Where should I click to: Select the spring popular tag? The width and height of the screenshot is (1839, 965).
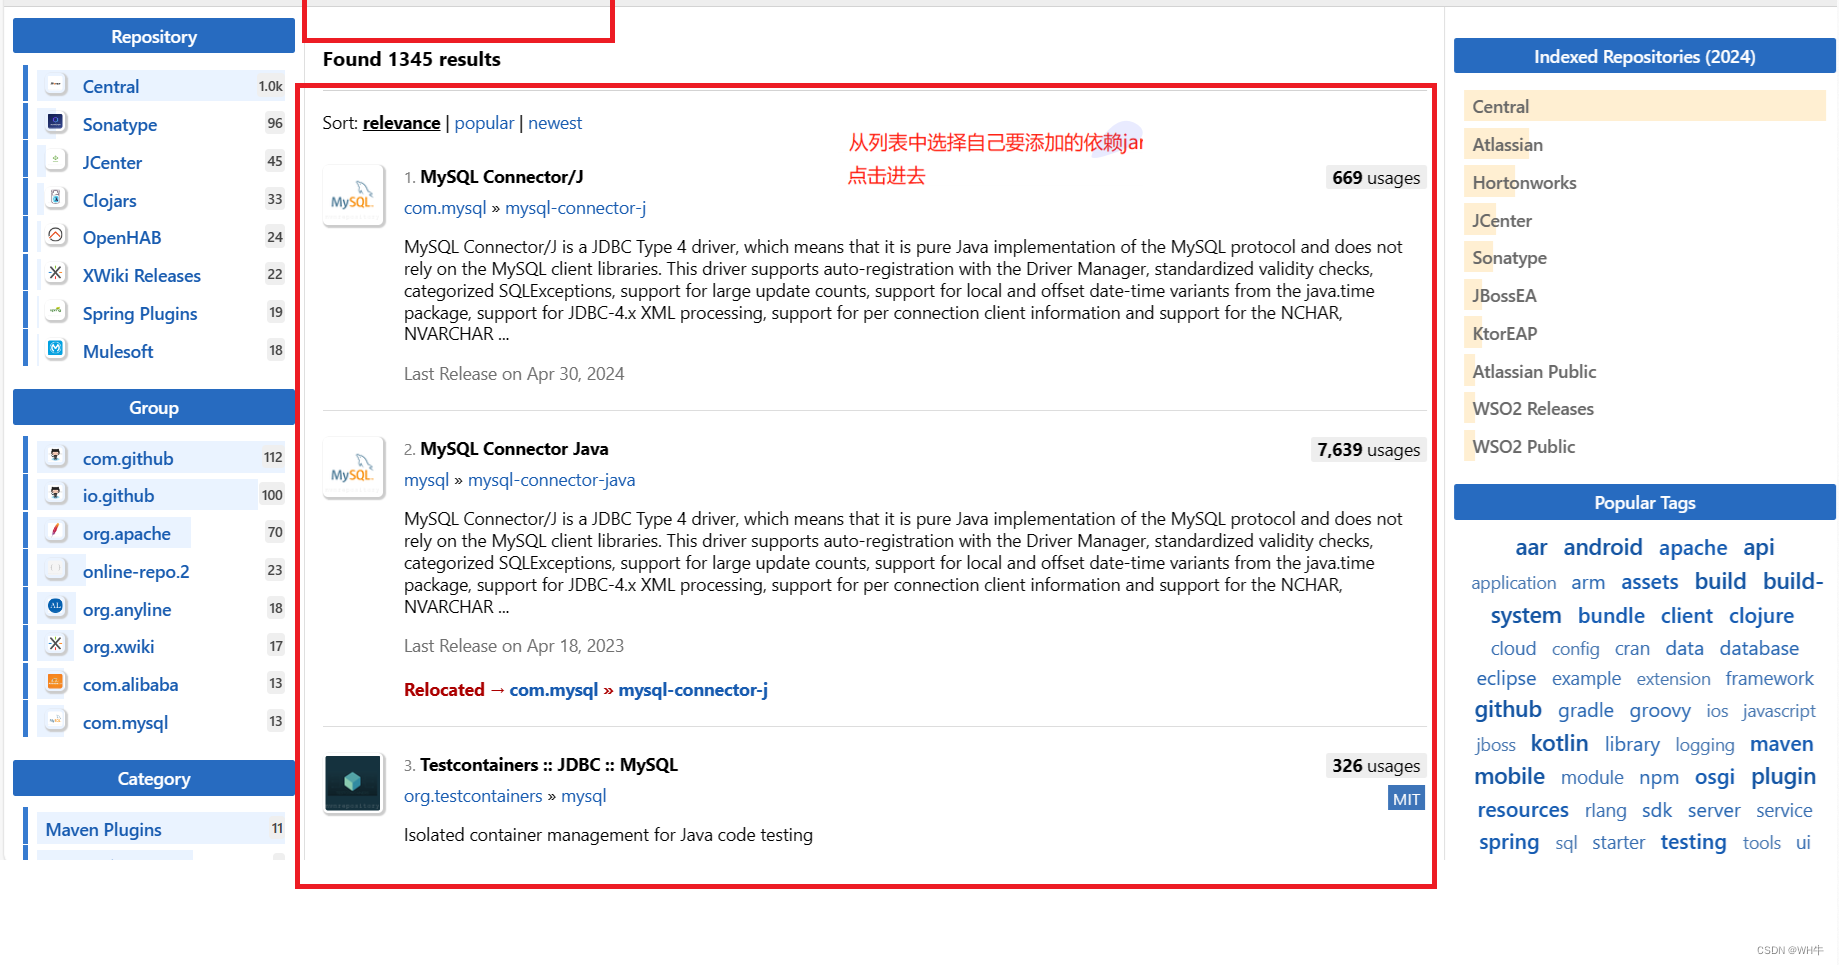[x=1509, y=842]
